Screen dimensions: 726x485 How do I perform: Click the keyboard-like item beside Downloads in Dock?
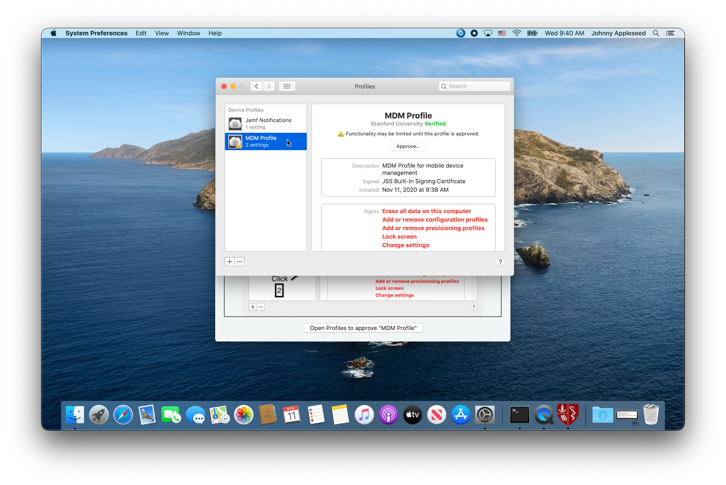pyautogui.click(x=627, y=415)
